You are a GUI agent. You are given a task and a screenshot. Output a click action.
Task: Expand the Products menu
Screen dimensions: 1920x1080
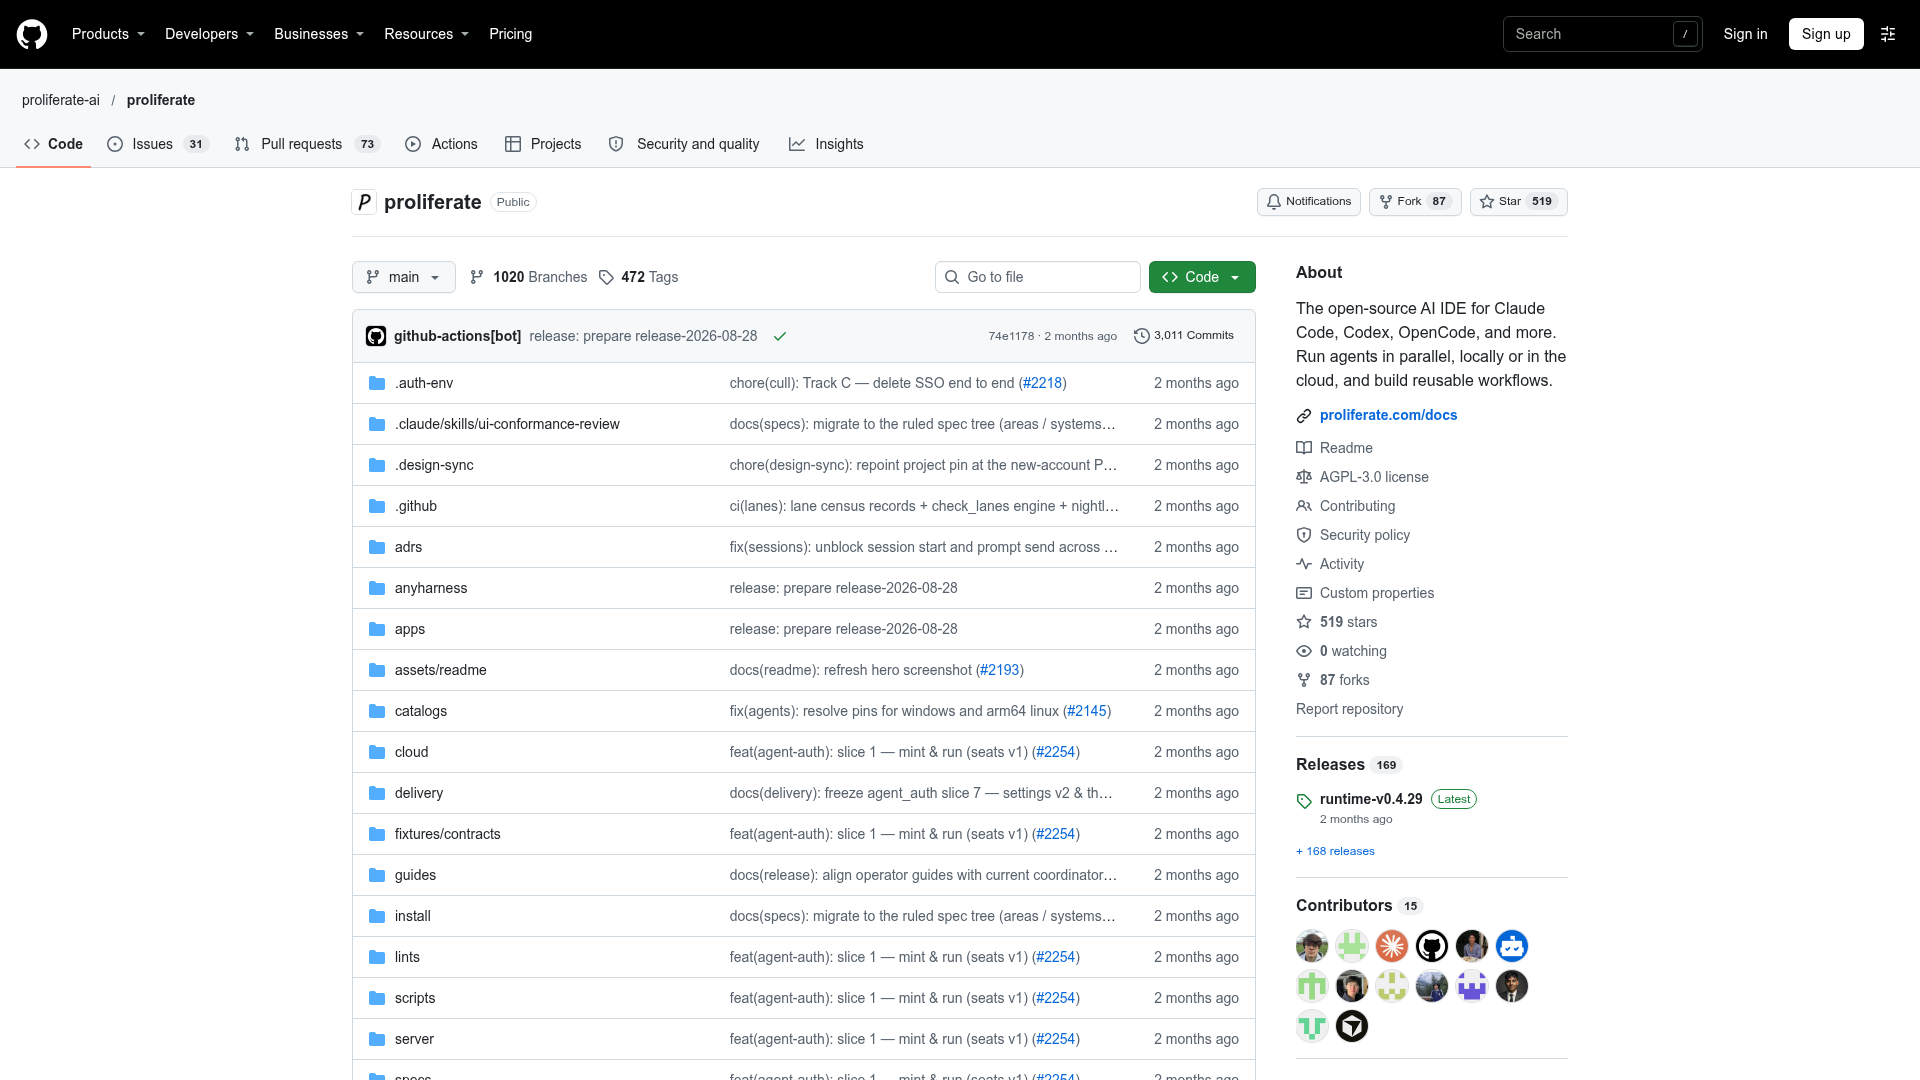point(109,34)
